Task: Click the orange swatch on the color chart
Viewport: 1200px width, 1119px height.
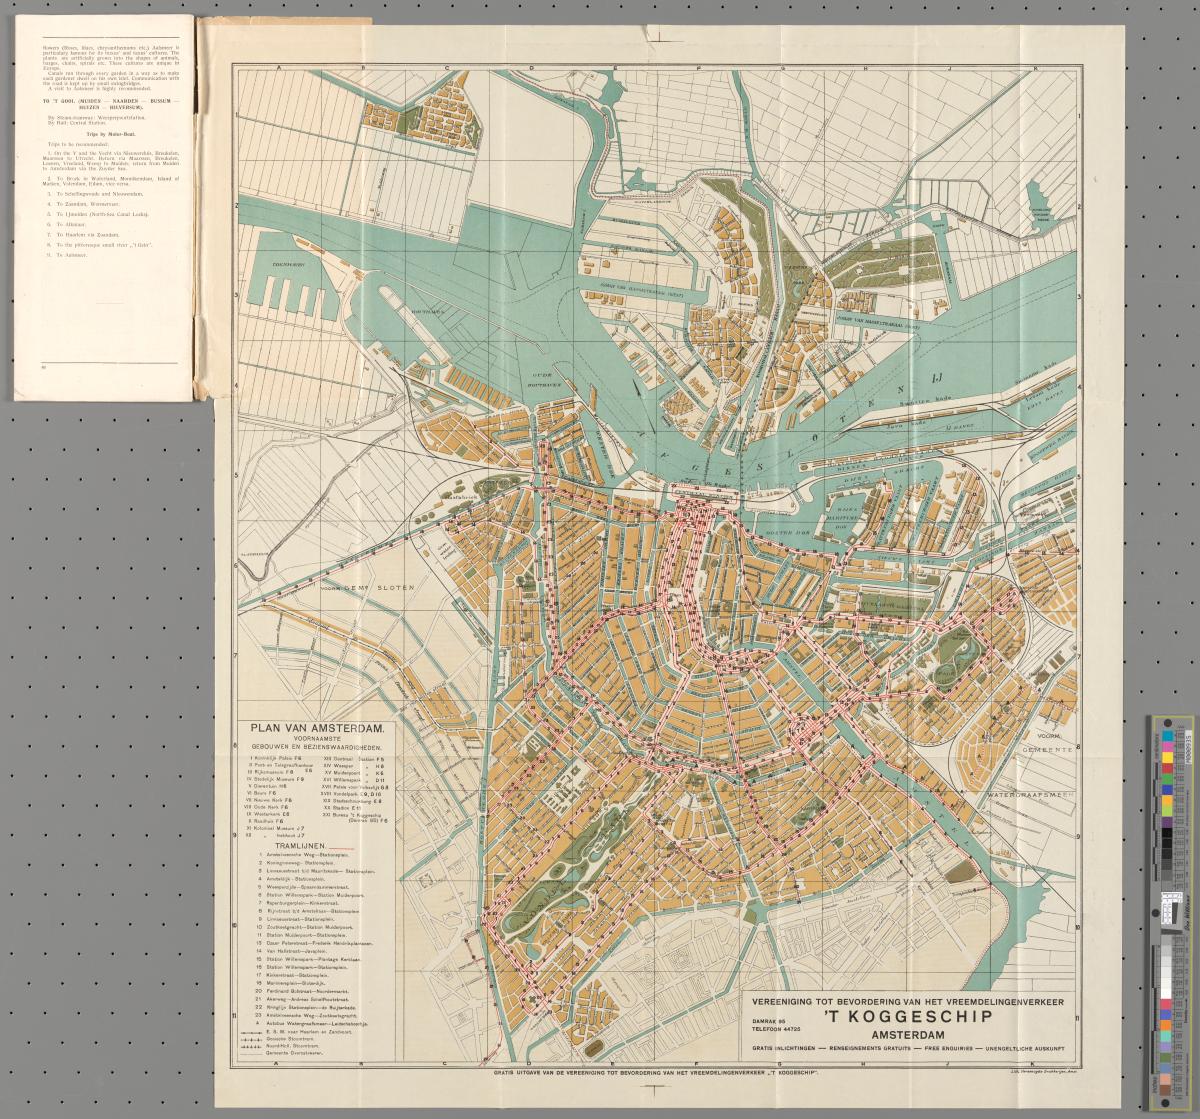Action: click(1167, 801)
